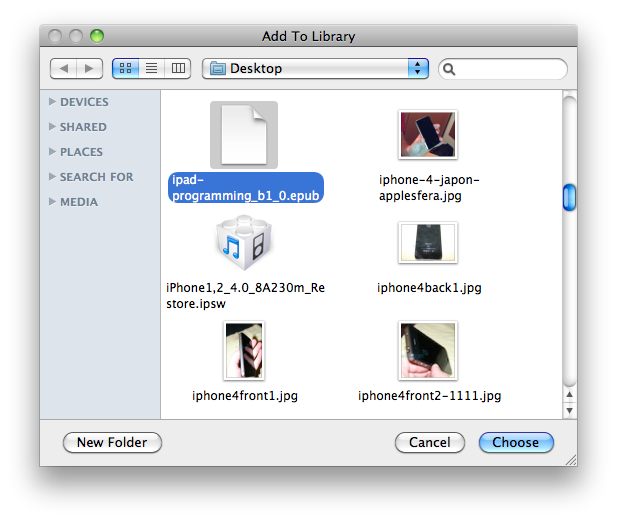The width and height of the screenshot is (617, 521).
Task: Expand the SEARCH FOR sidebar section
Action: coord(53,177)
